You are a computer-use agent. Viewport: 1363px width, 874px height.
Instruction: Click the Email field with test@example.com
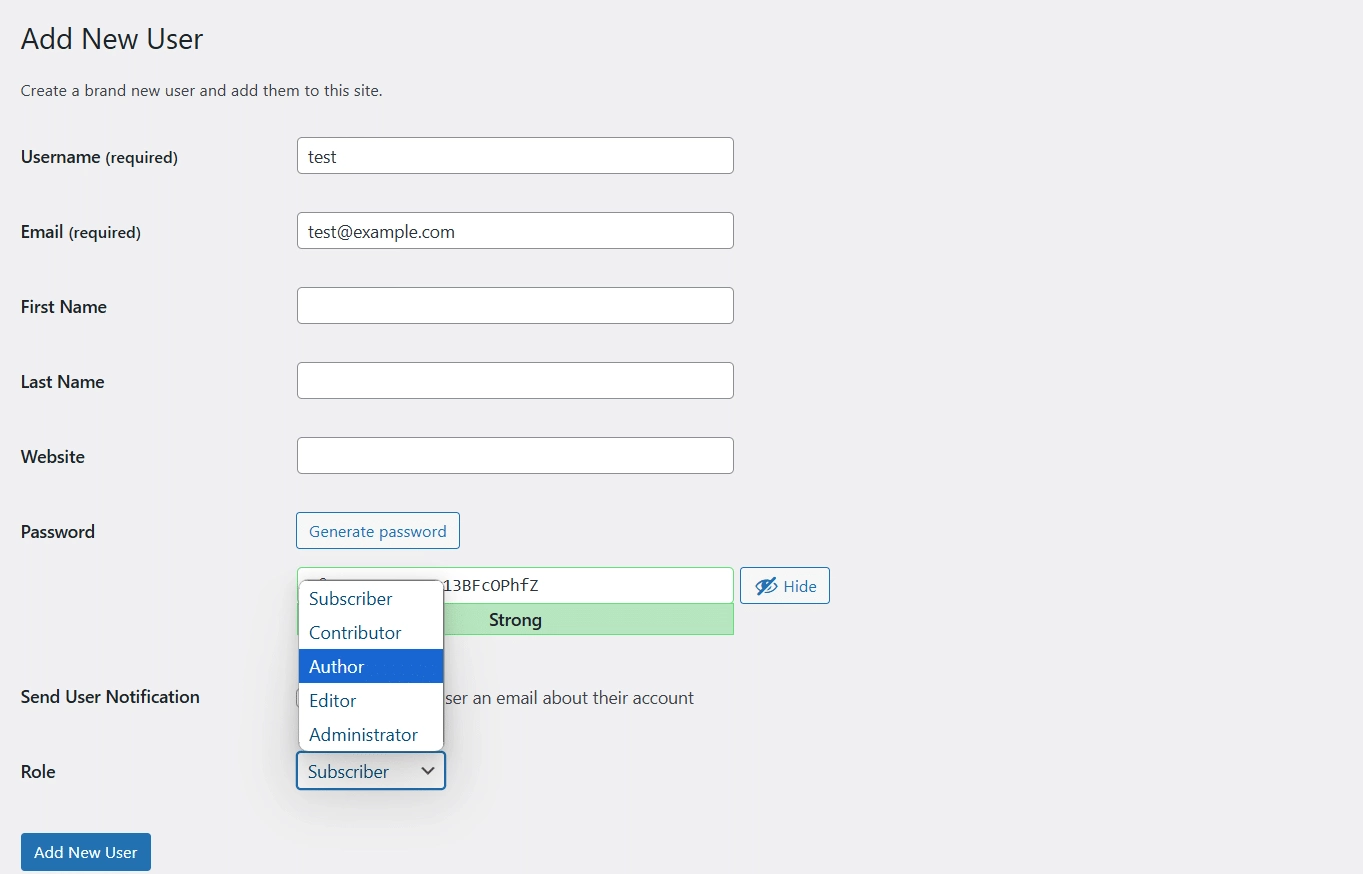pyautogui.click(x=514, y=230)
